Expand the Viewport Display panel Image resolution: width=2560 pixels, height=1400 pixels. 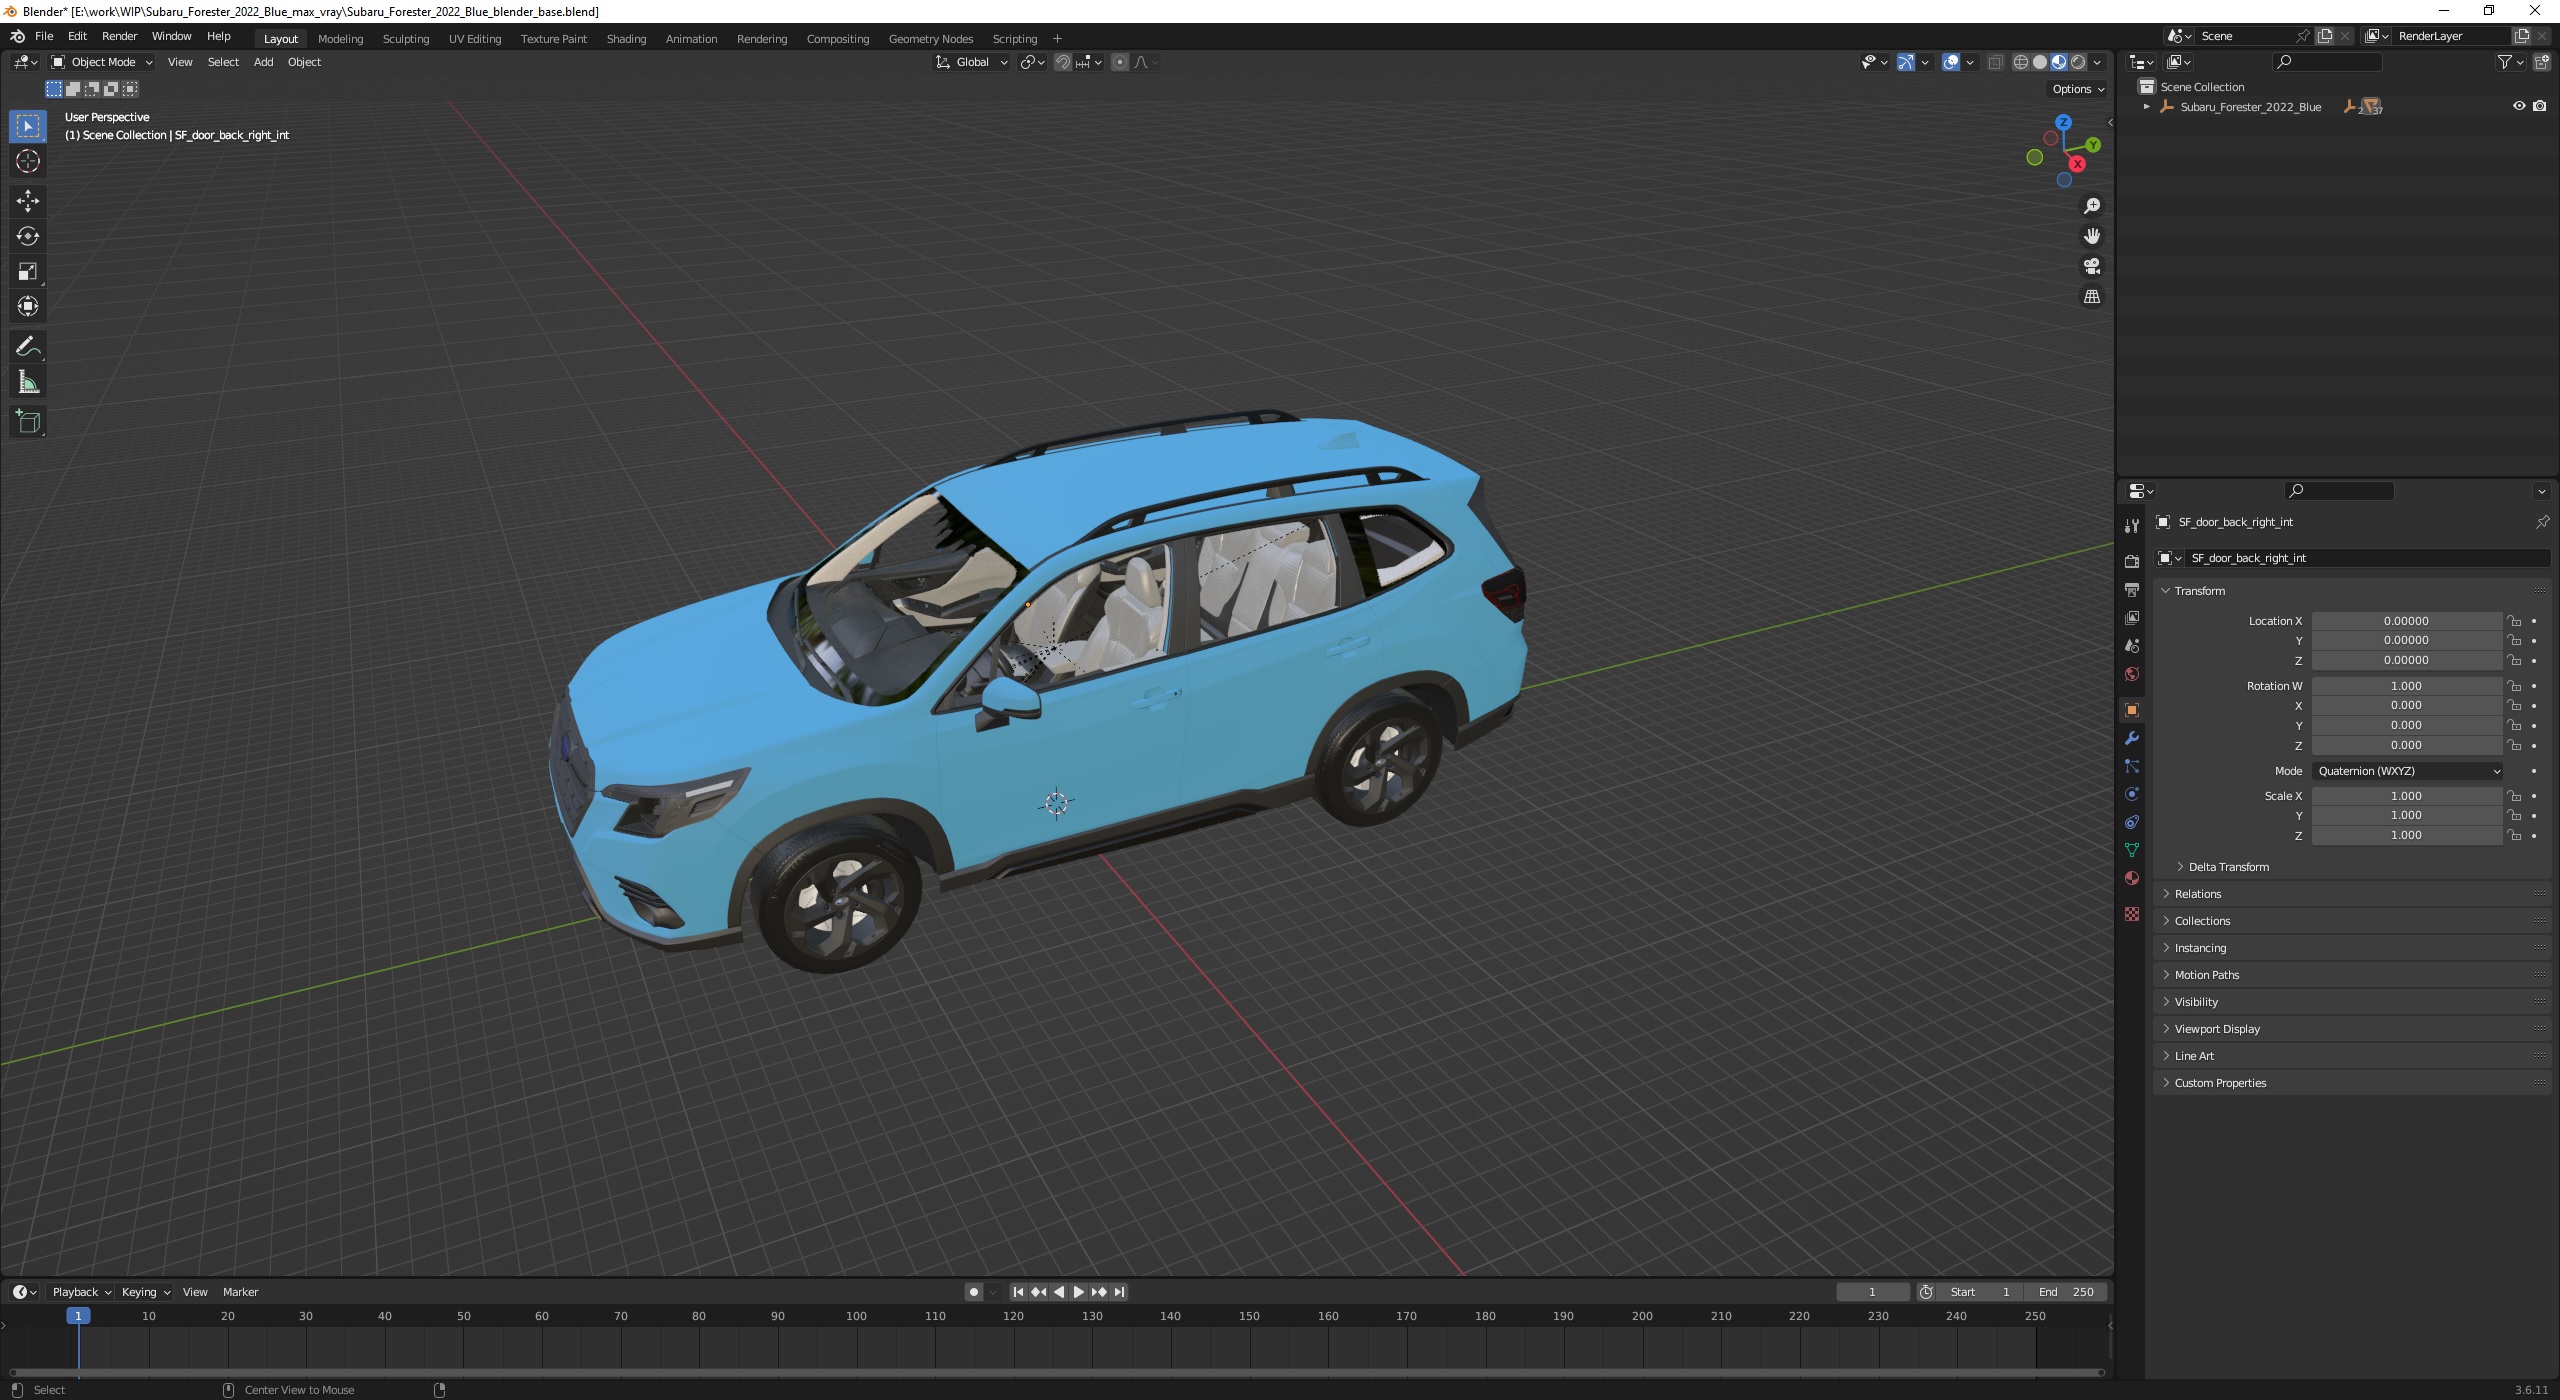click(2216, 1029)
